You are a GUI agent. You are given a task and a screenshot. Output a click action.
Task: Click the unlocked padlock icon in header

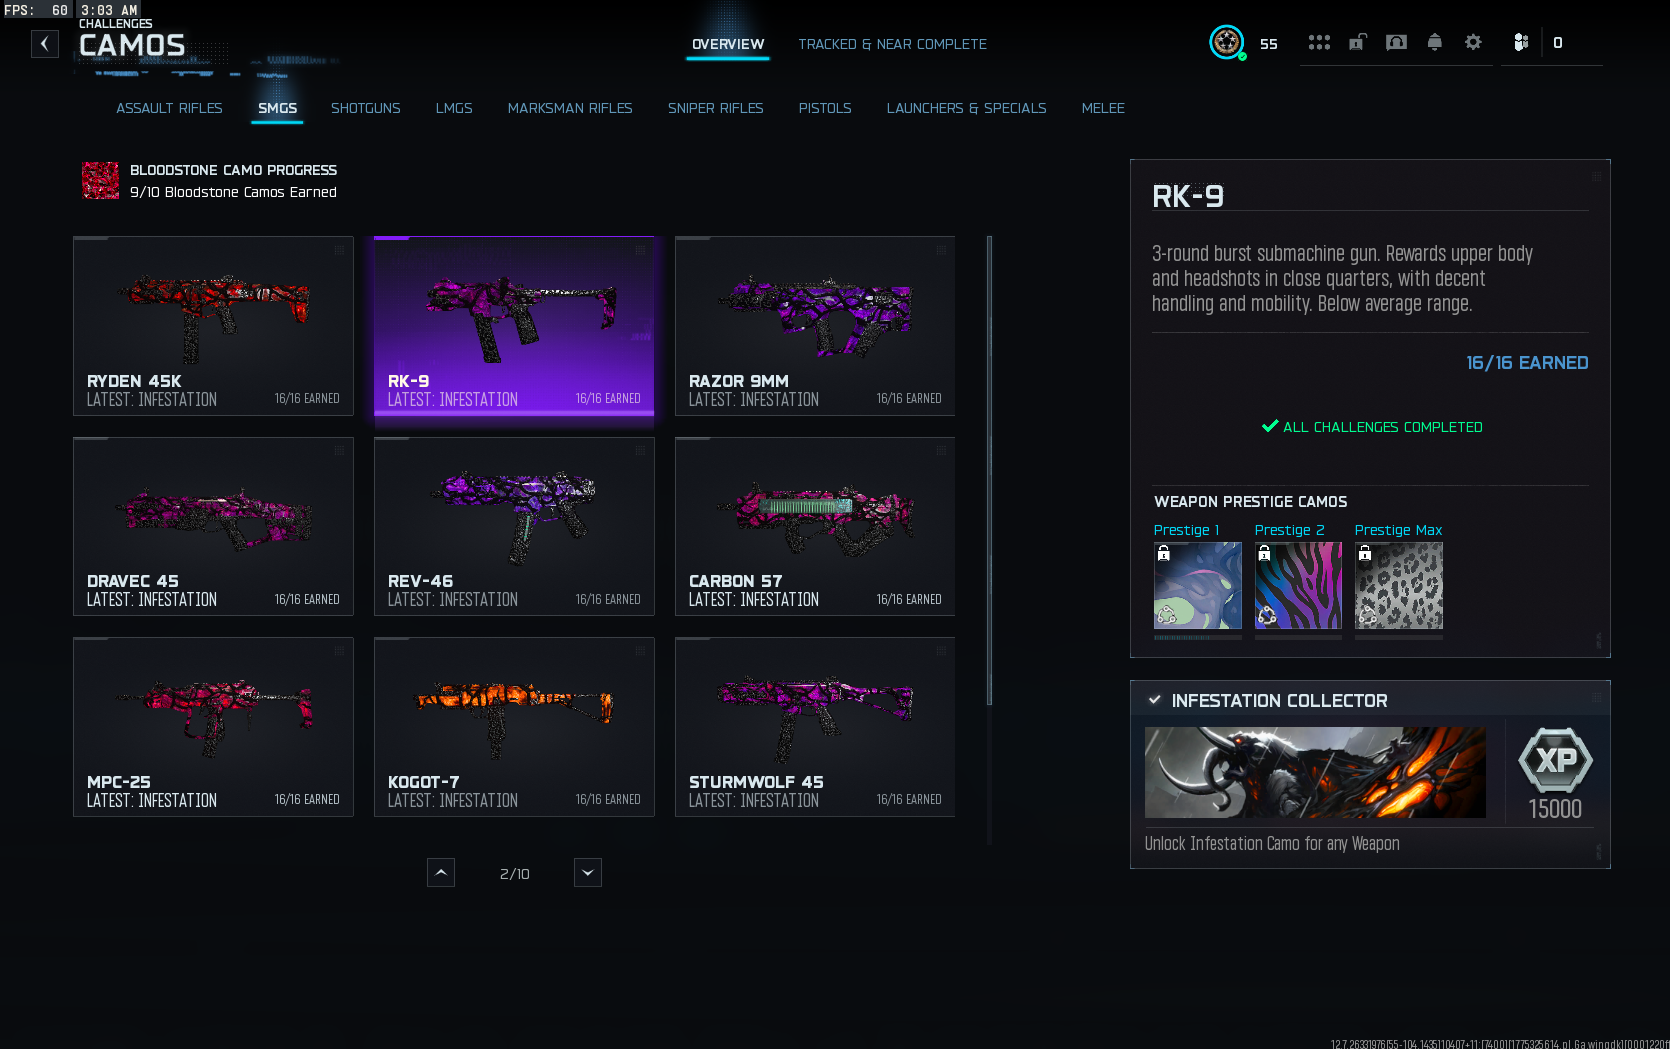[x=1357, y=42]
